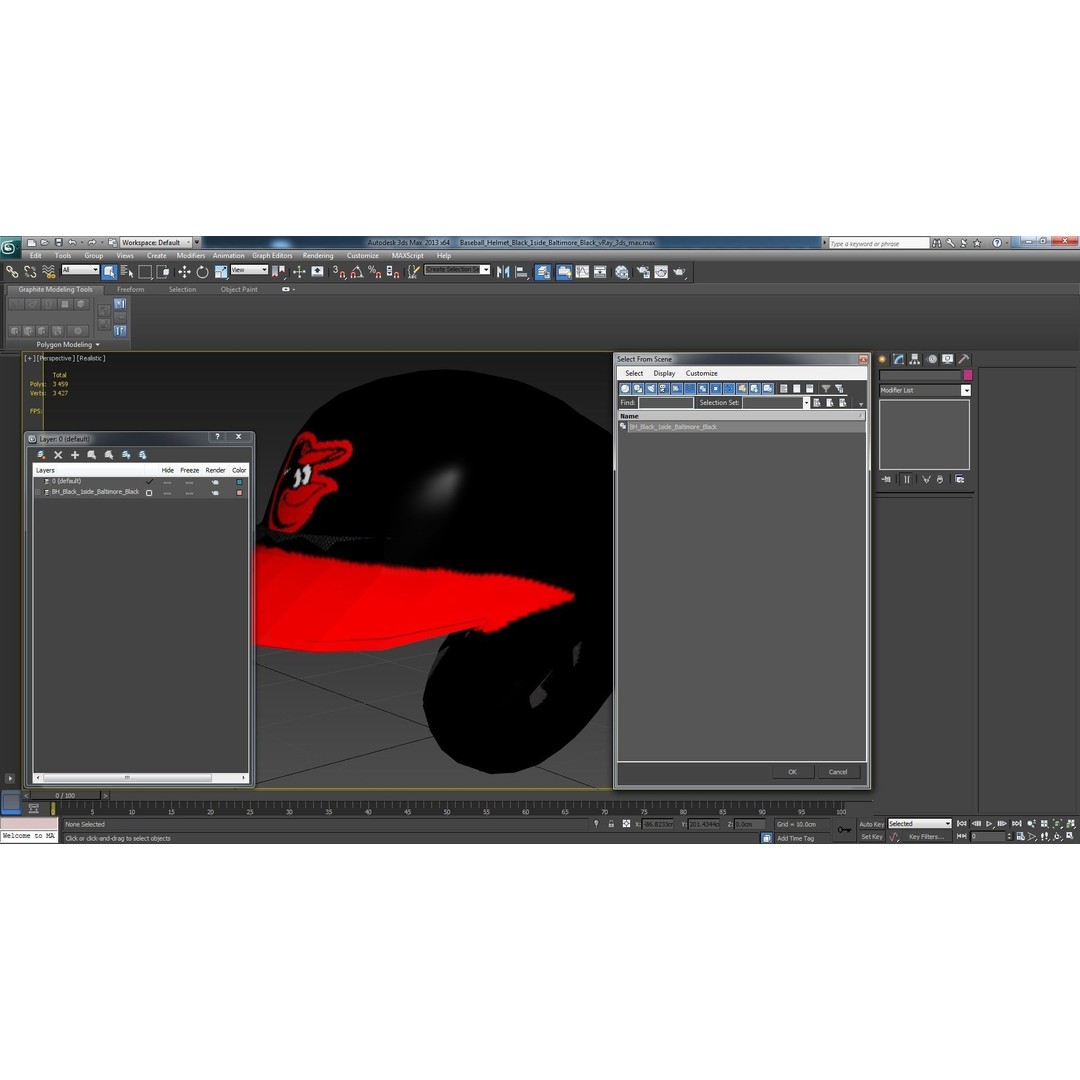Screen dimensions: 1080x1080
Task: Open Render Setup teapot icon
Action: coord(643,272)
